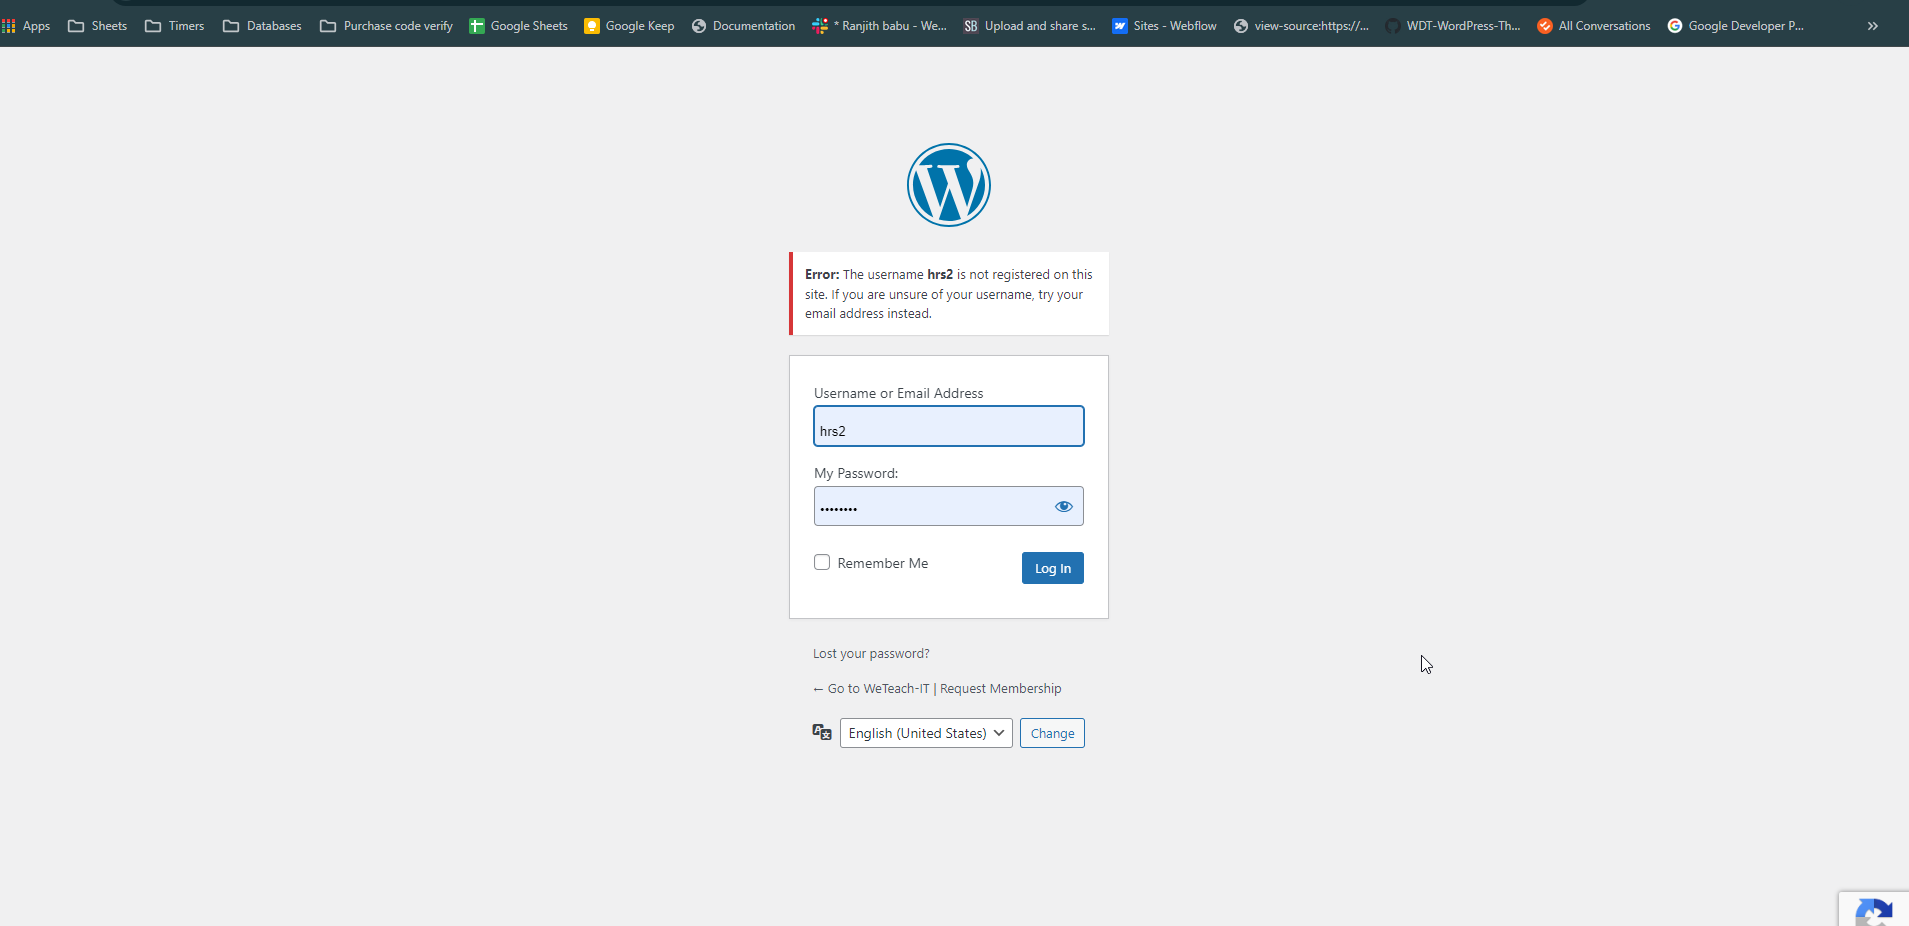Image resolution: width=1909 pixels, height=926 pixels.
Task: Open the Databases bookmarks folder
Action: [x=262, y=26]
